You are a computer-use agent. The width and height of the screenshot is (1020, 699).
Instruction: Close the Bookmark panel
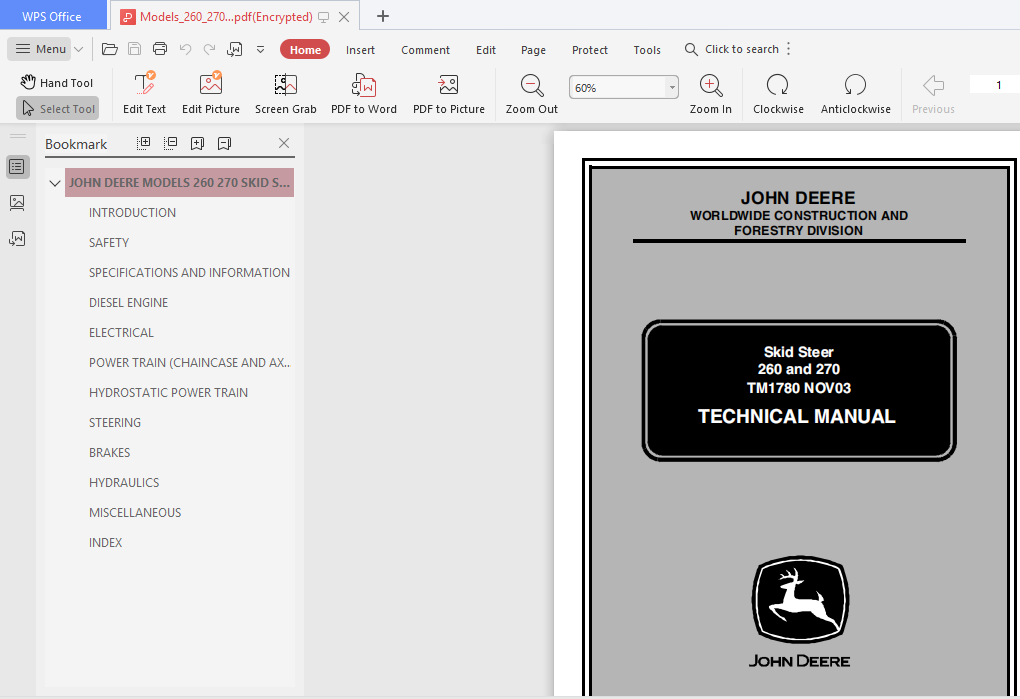(284, 143)
